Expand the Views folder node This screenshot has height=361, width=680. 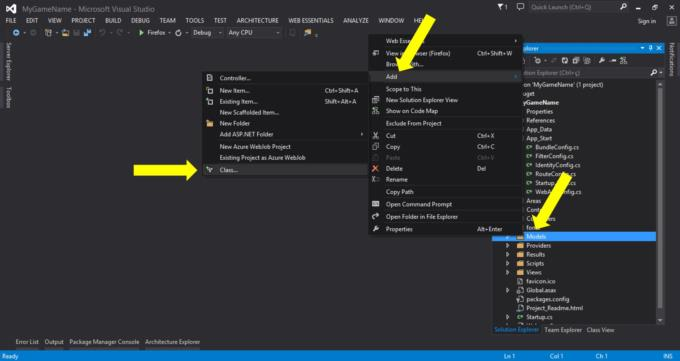pyautogui.click(x=507, y=272)
